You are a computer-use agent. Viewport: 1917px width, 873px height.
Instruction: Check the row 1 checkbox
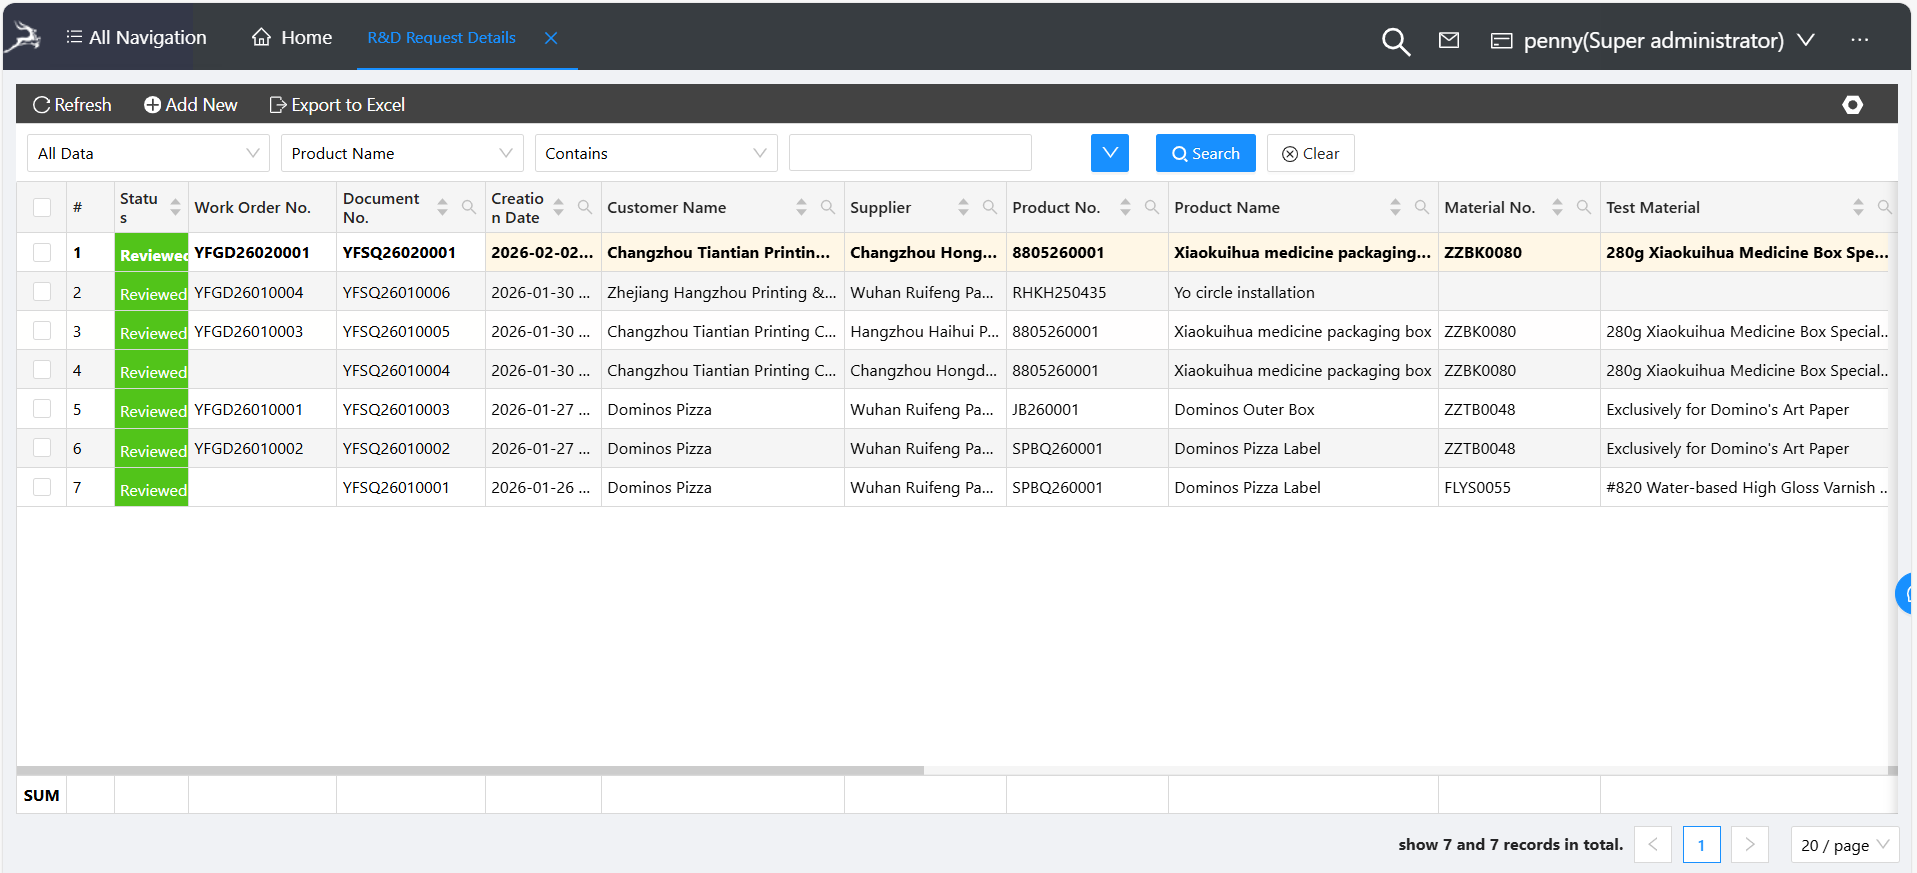[x=42, y=252]
